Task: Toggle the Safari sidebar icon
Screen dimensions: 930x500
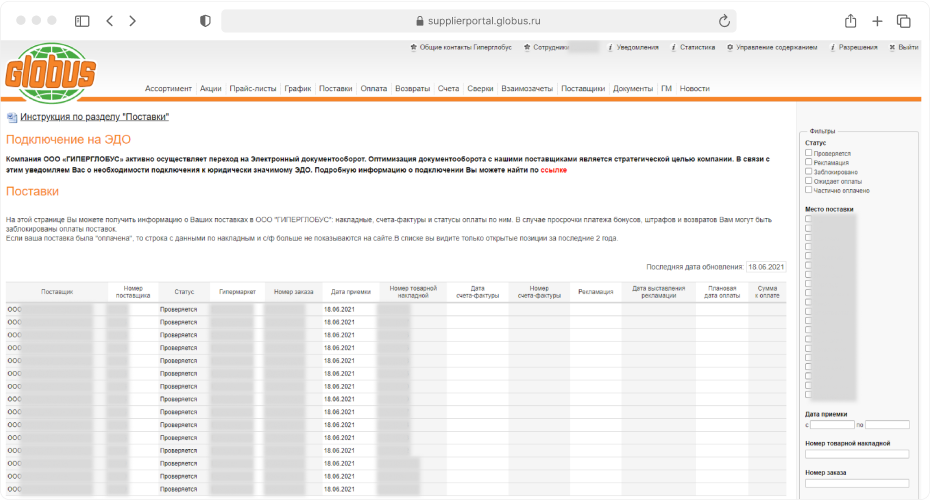Action: (x=82, y=21)
